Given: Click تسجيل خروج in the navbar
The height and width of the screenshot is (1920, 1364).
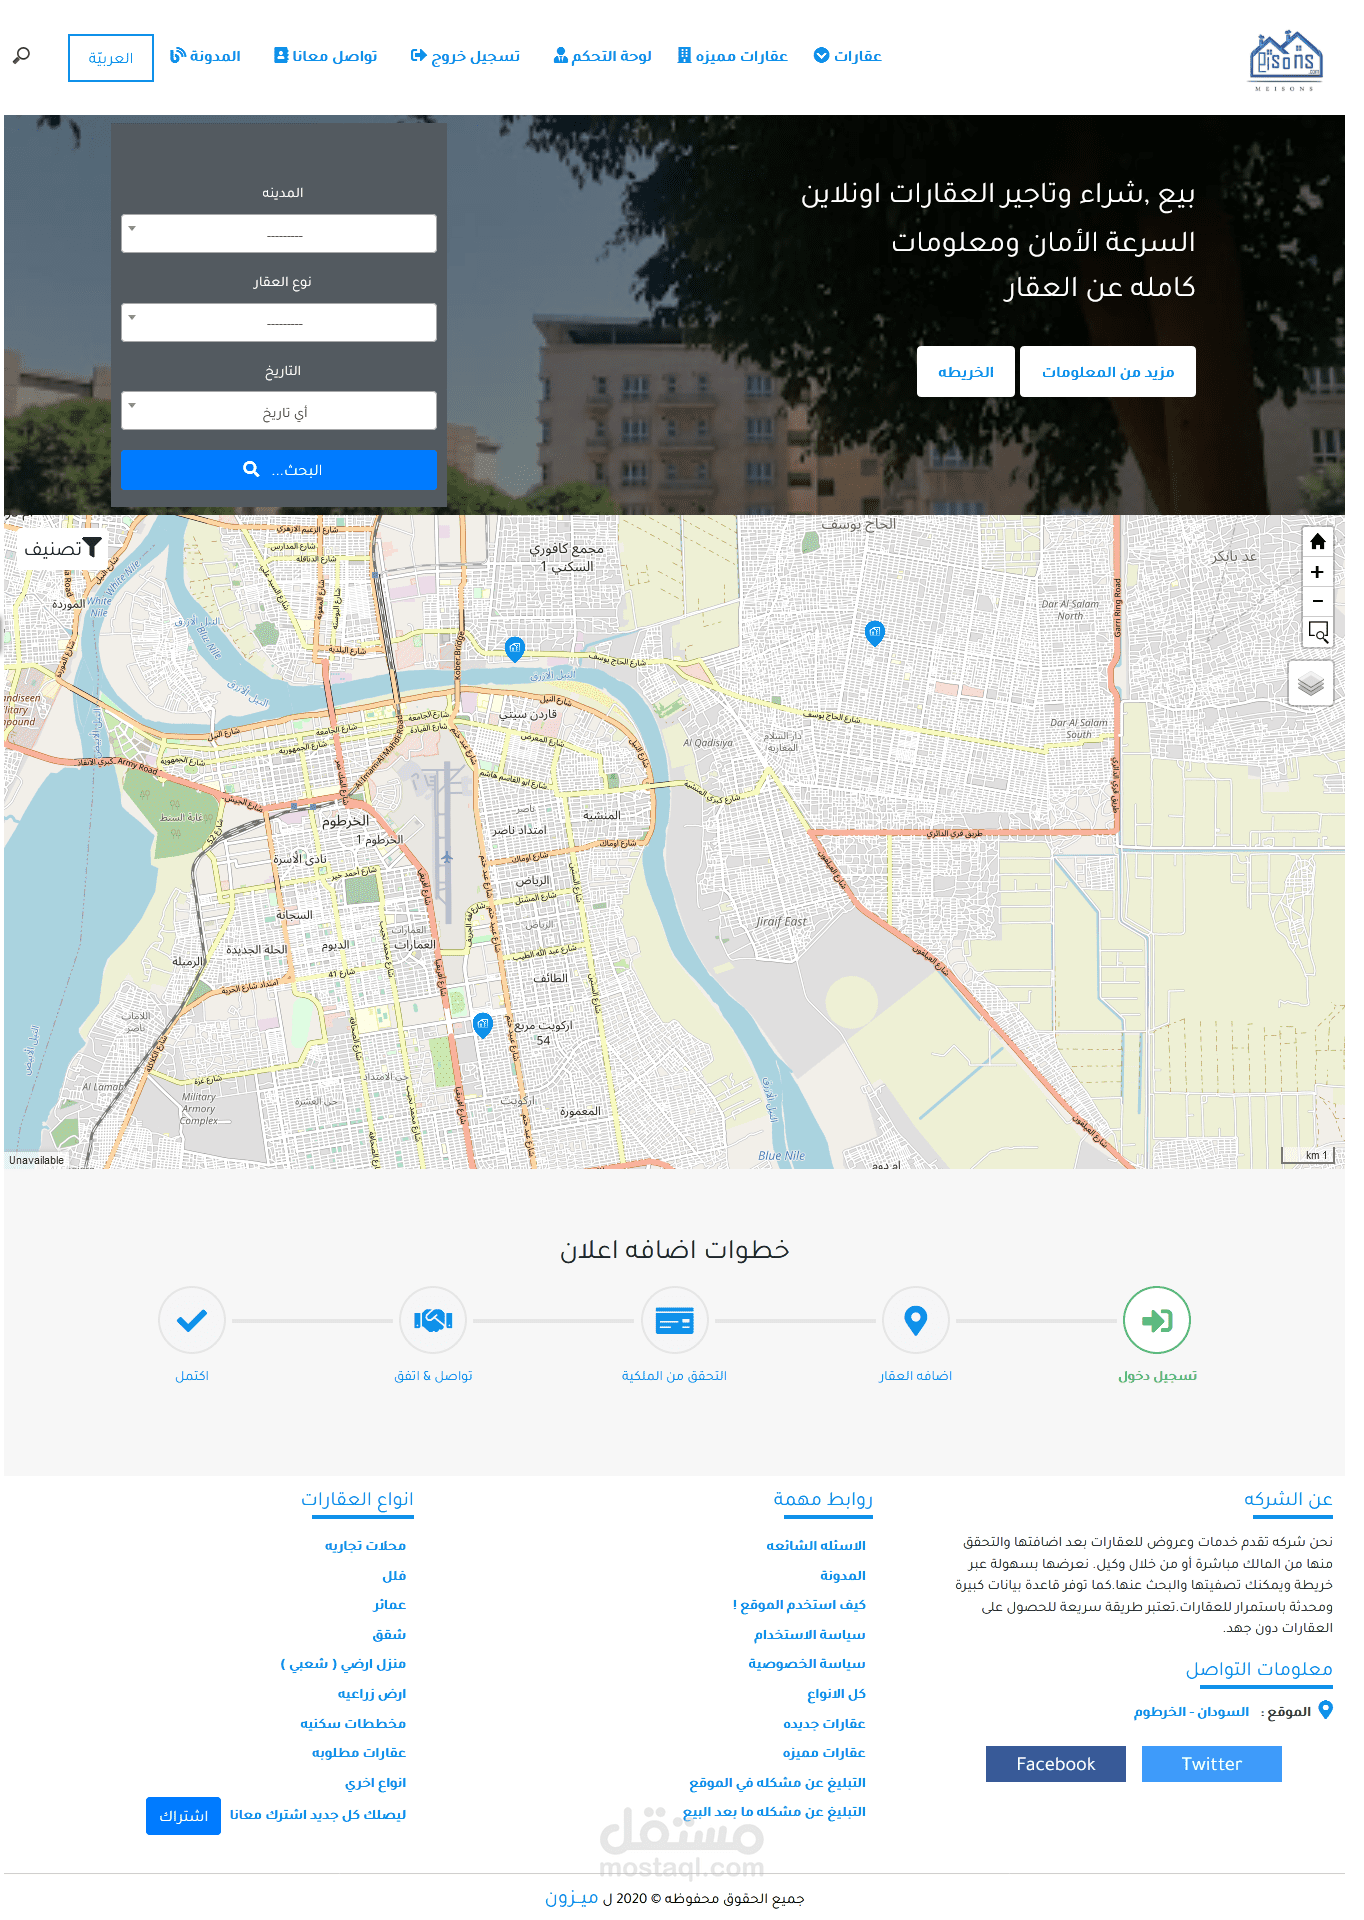Looking at the screenshot, I should [x=465, y=56].
